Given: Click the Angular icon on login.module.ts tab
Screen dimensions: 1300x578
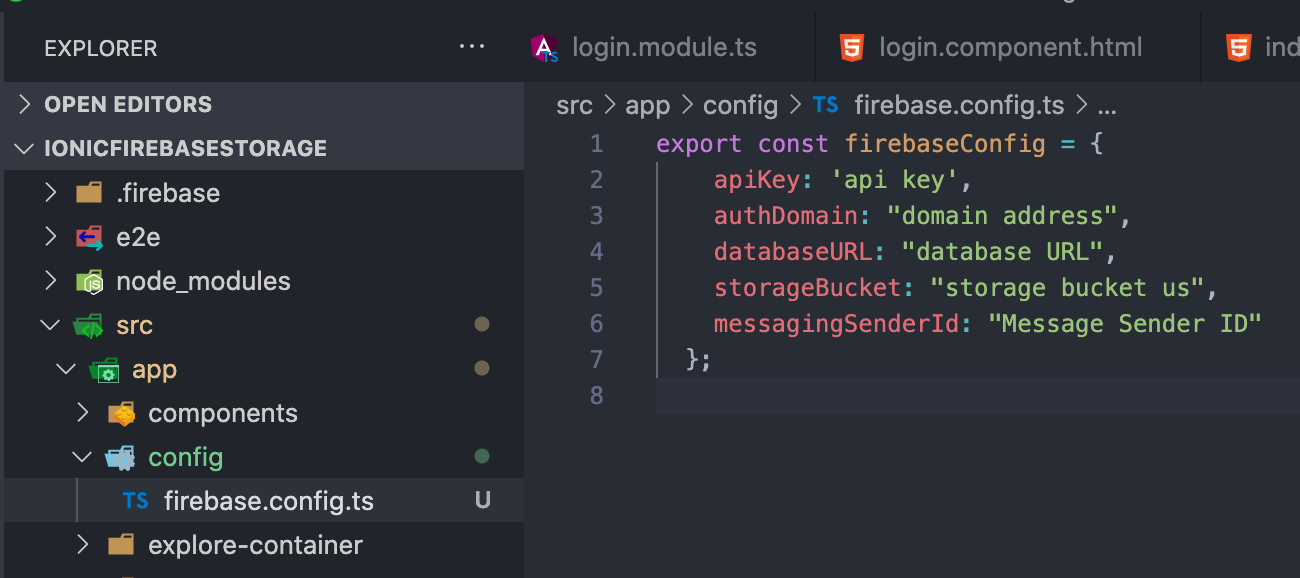Looking at the screenshot, I should (545, 48).
